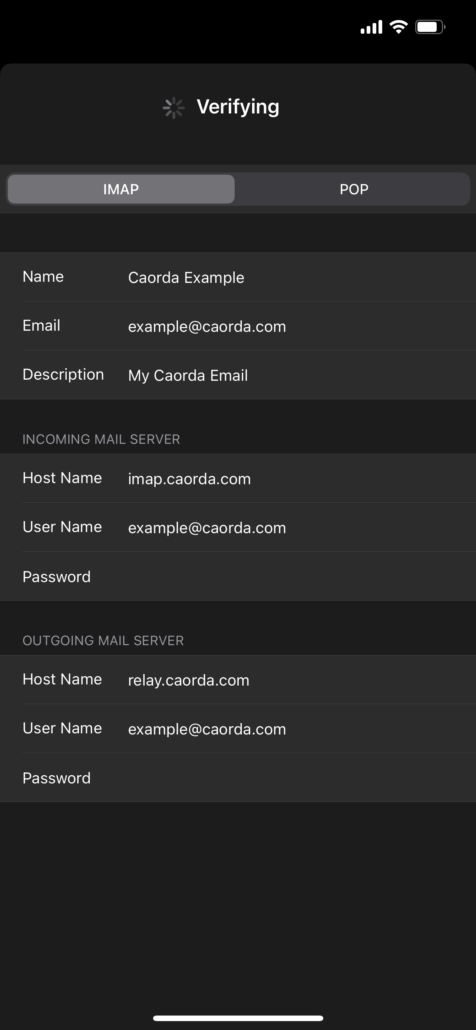Screen dimensions: 476x1030
Task: Edit the incoming server User Name field
Action: point(238,527)
